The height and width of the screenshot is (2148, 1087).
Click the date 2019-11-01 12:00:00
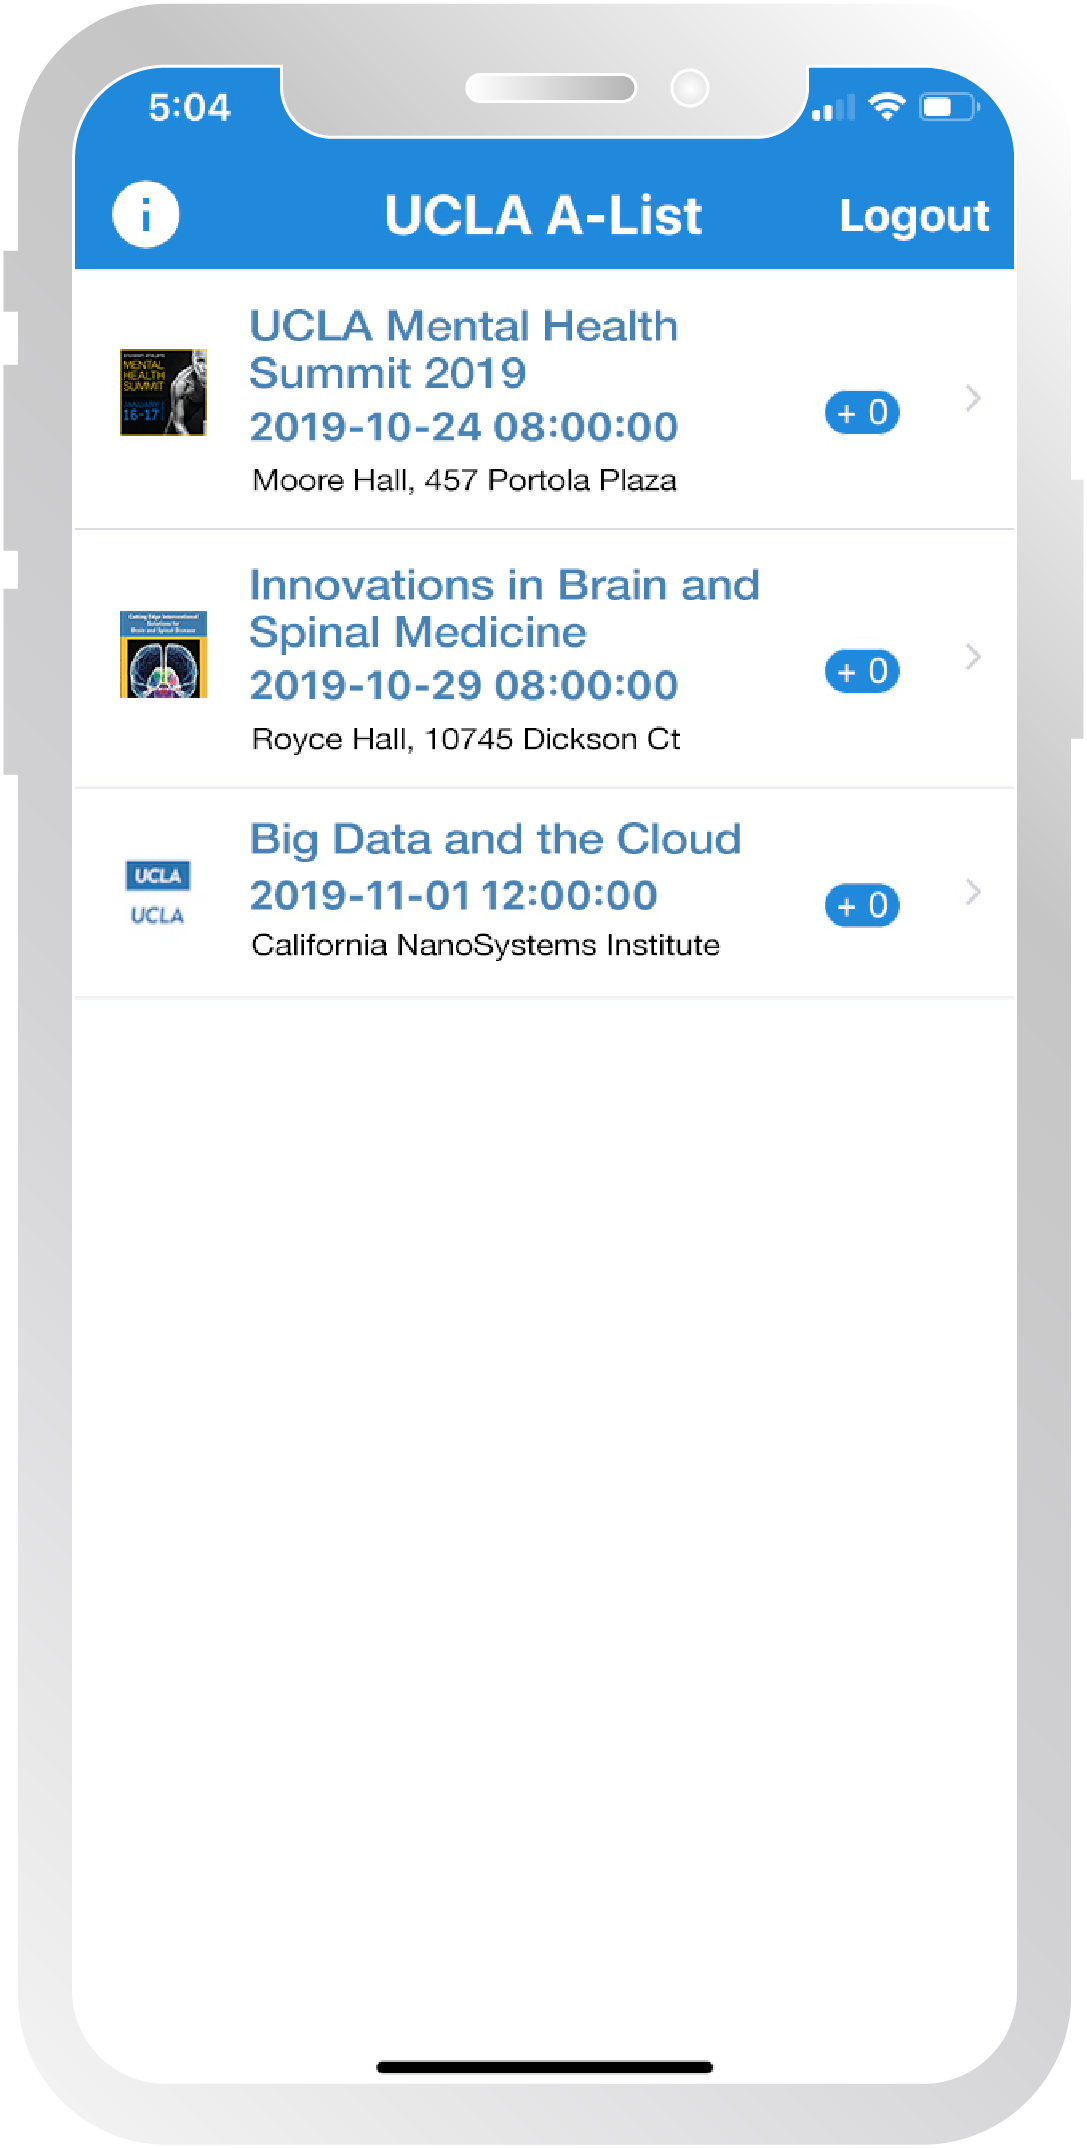(x=453, y=896)
